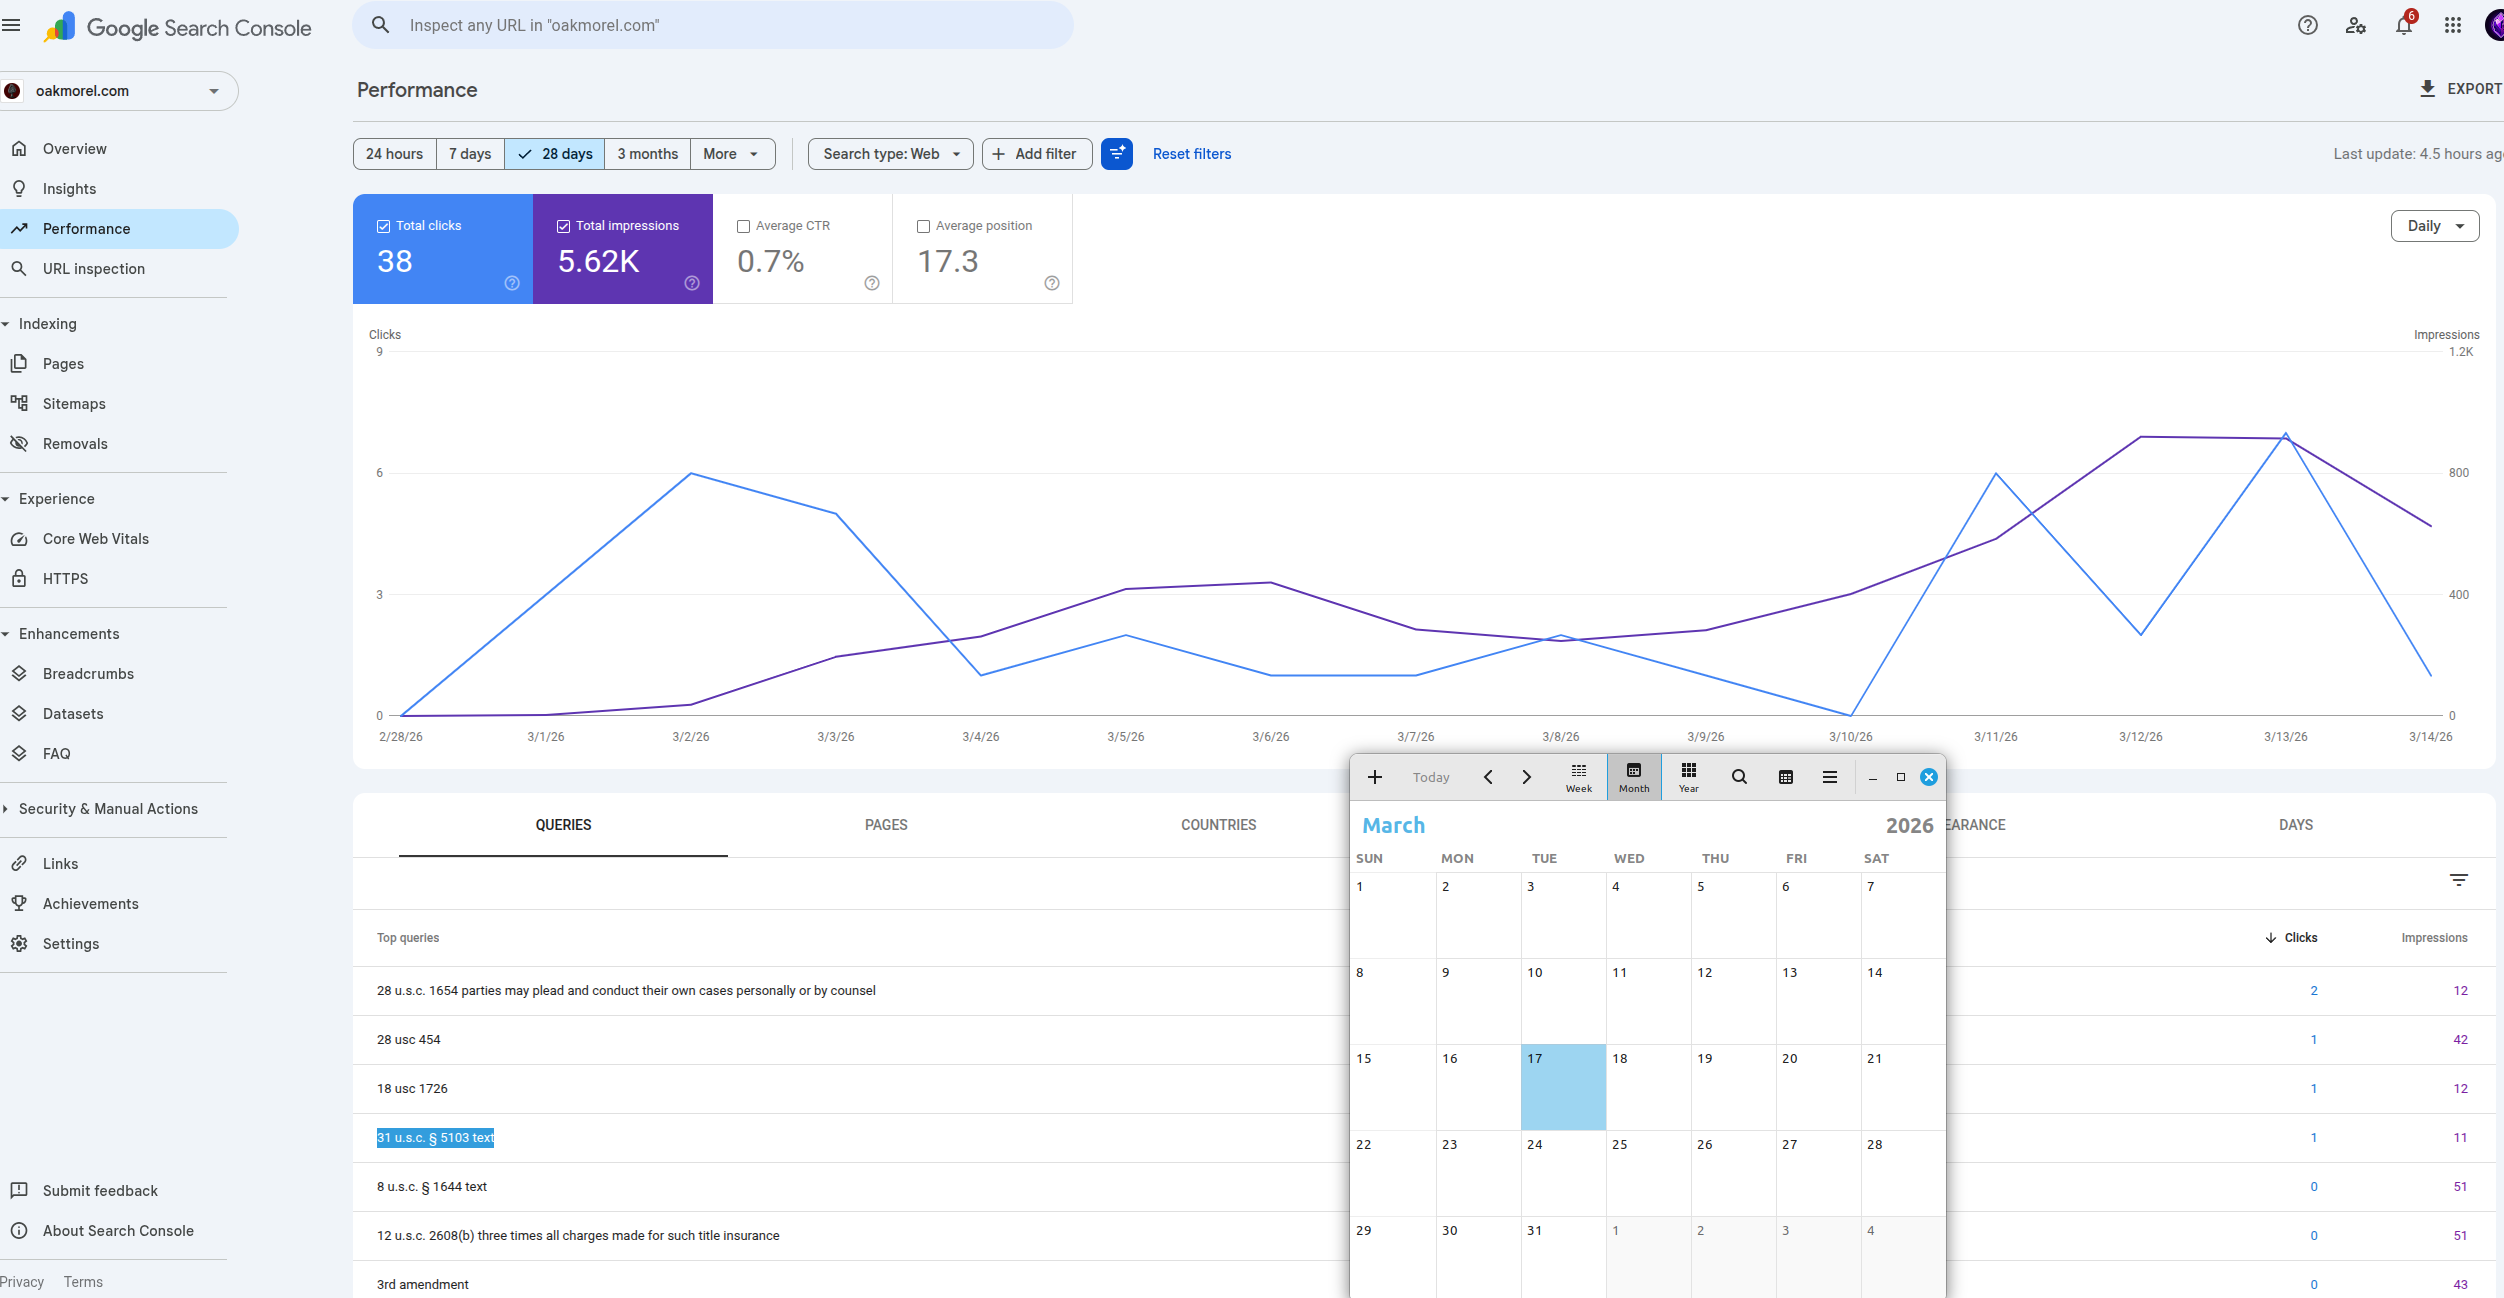Enable the Average position checkbox
The height and width of the screenshot is (1298, 2504).
click(923, 226)
